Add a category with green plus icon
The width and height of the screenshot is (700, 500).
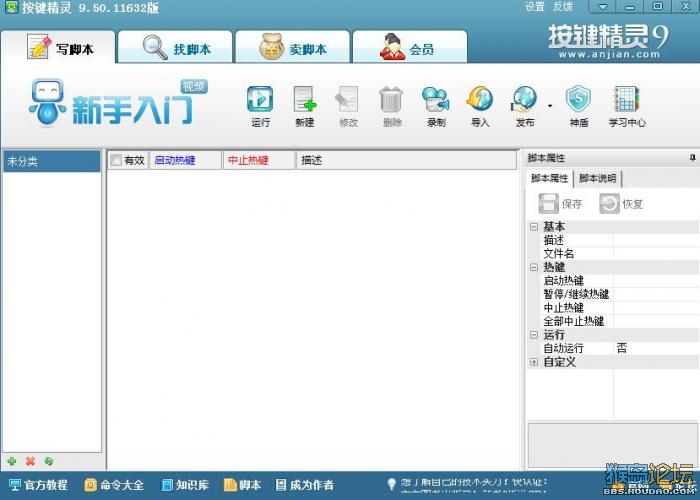12,461
